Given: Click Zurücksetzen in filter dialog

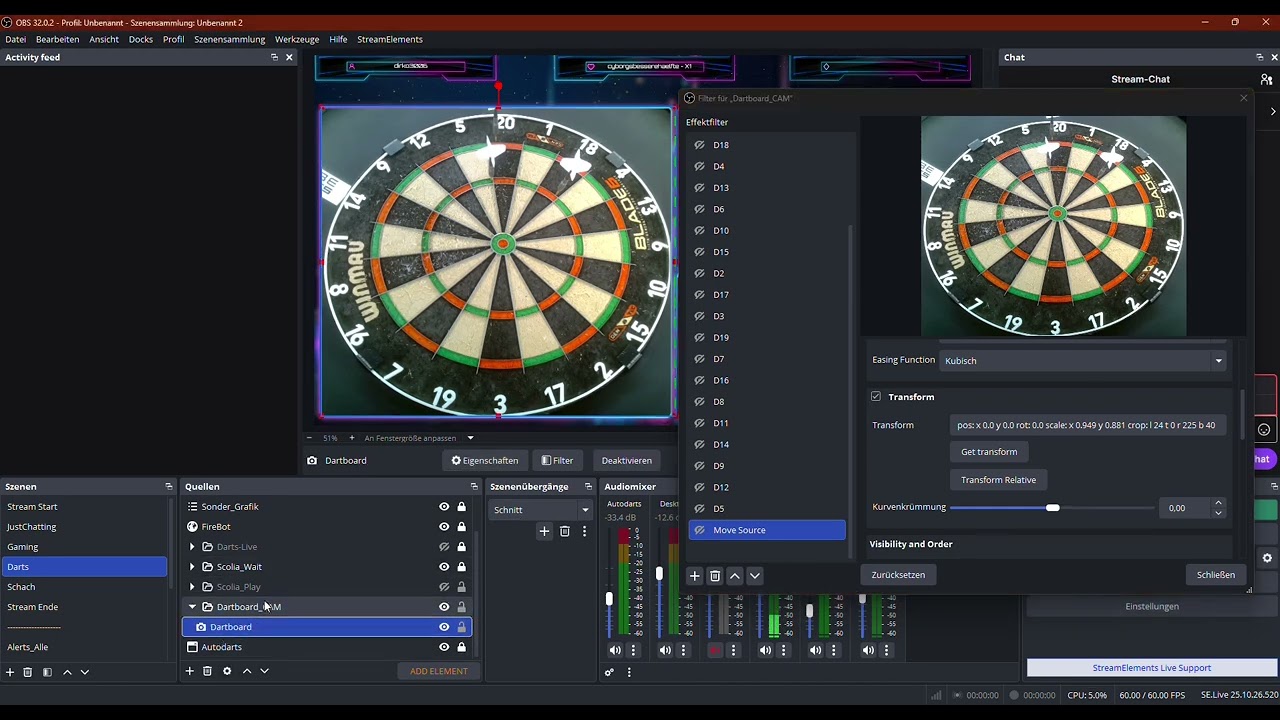Looking at the screenshot, I should [x=898, y=575].
